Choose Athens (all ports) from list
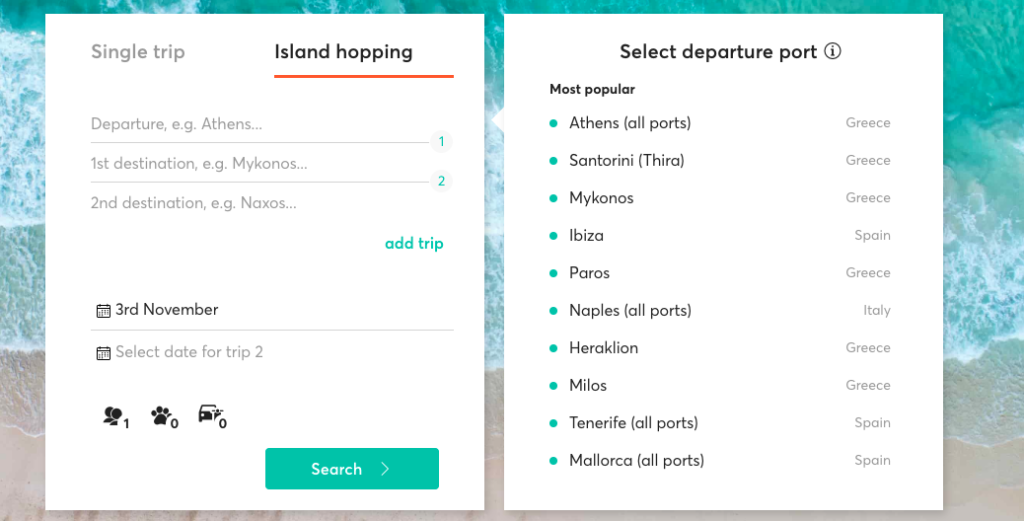1024x521 pixels. tap(720, 123)
